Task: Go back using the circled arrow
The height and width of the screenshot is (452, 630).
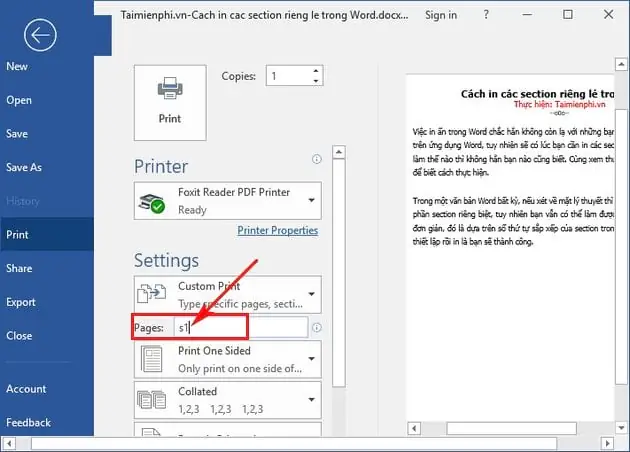Action: tap(40, 35)
